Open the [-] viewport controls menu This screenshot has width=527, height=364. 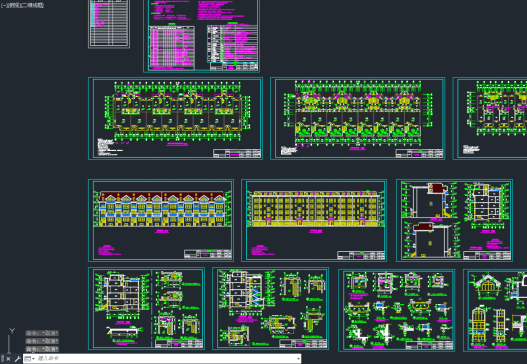[3, 5]
